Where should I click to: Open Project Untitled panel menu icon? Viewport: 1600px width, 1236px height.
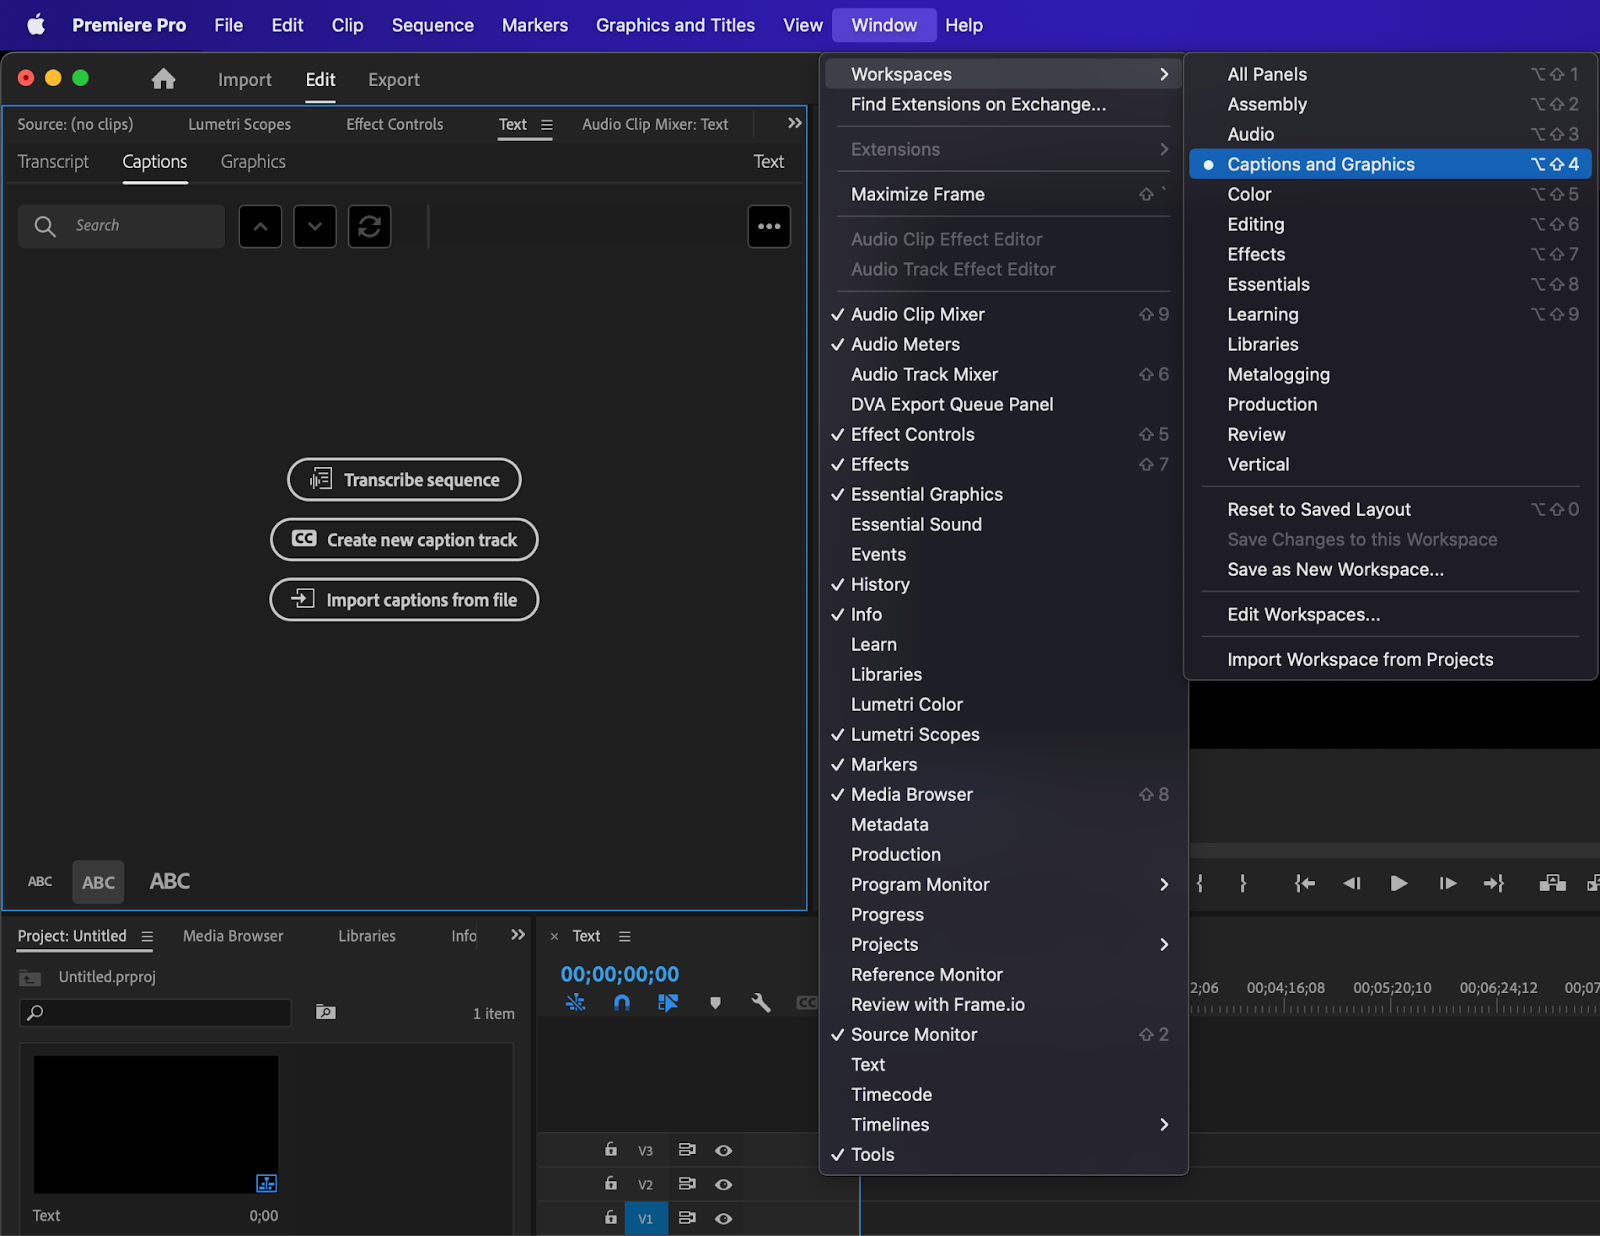[147, 937]
